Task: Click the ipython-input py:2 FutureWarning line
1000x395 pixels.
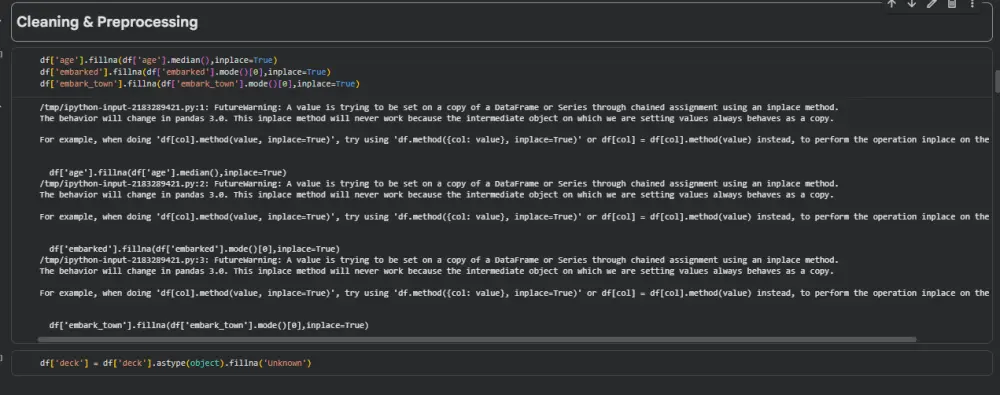Action: click(439, 184)
